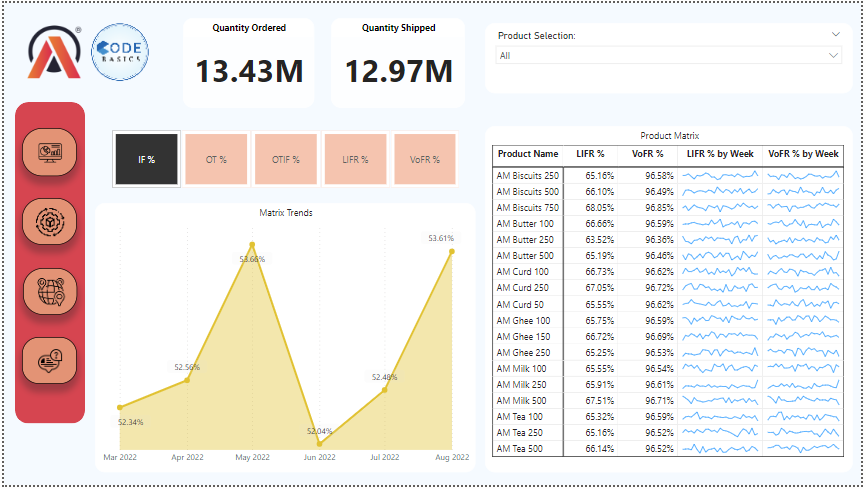Viewport: 866px width, 489px height.
Task: Click the product gear-box sidebar icon
Action: point(50,222)
